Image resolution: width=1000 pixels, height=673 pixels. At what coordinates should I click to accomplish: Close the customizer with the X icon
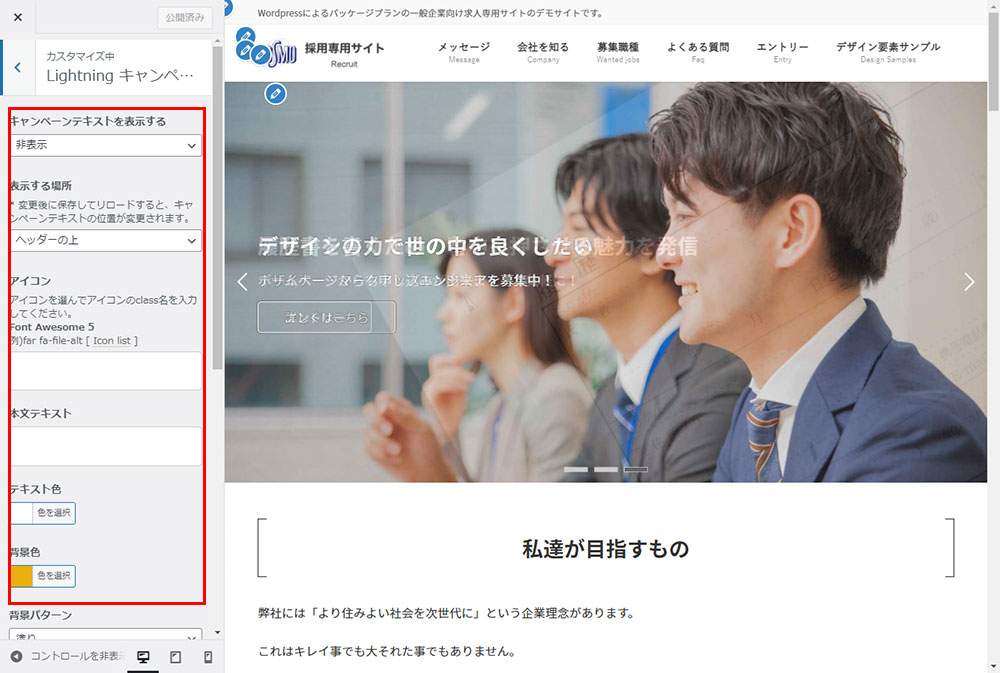17,18
